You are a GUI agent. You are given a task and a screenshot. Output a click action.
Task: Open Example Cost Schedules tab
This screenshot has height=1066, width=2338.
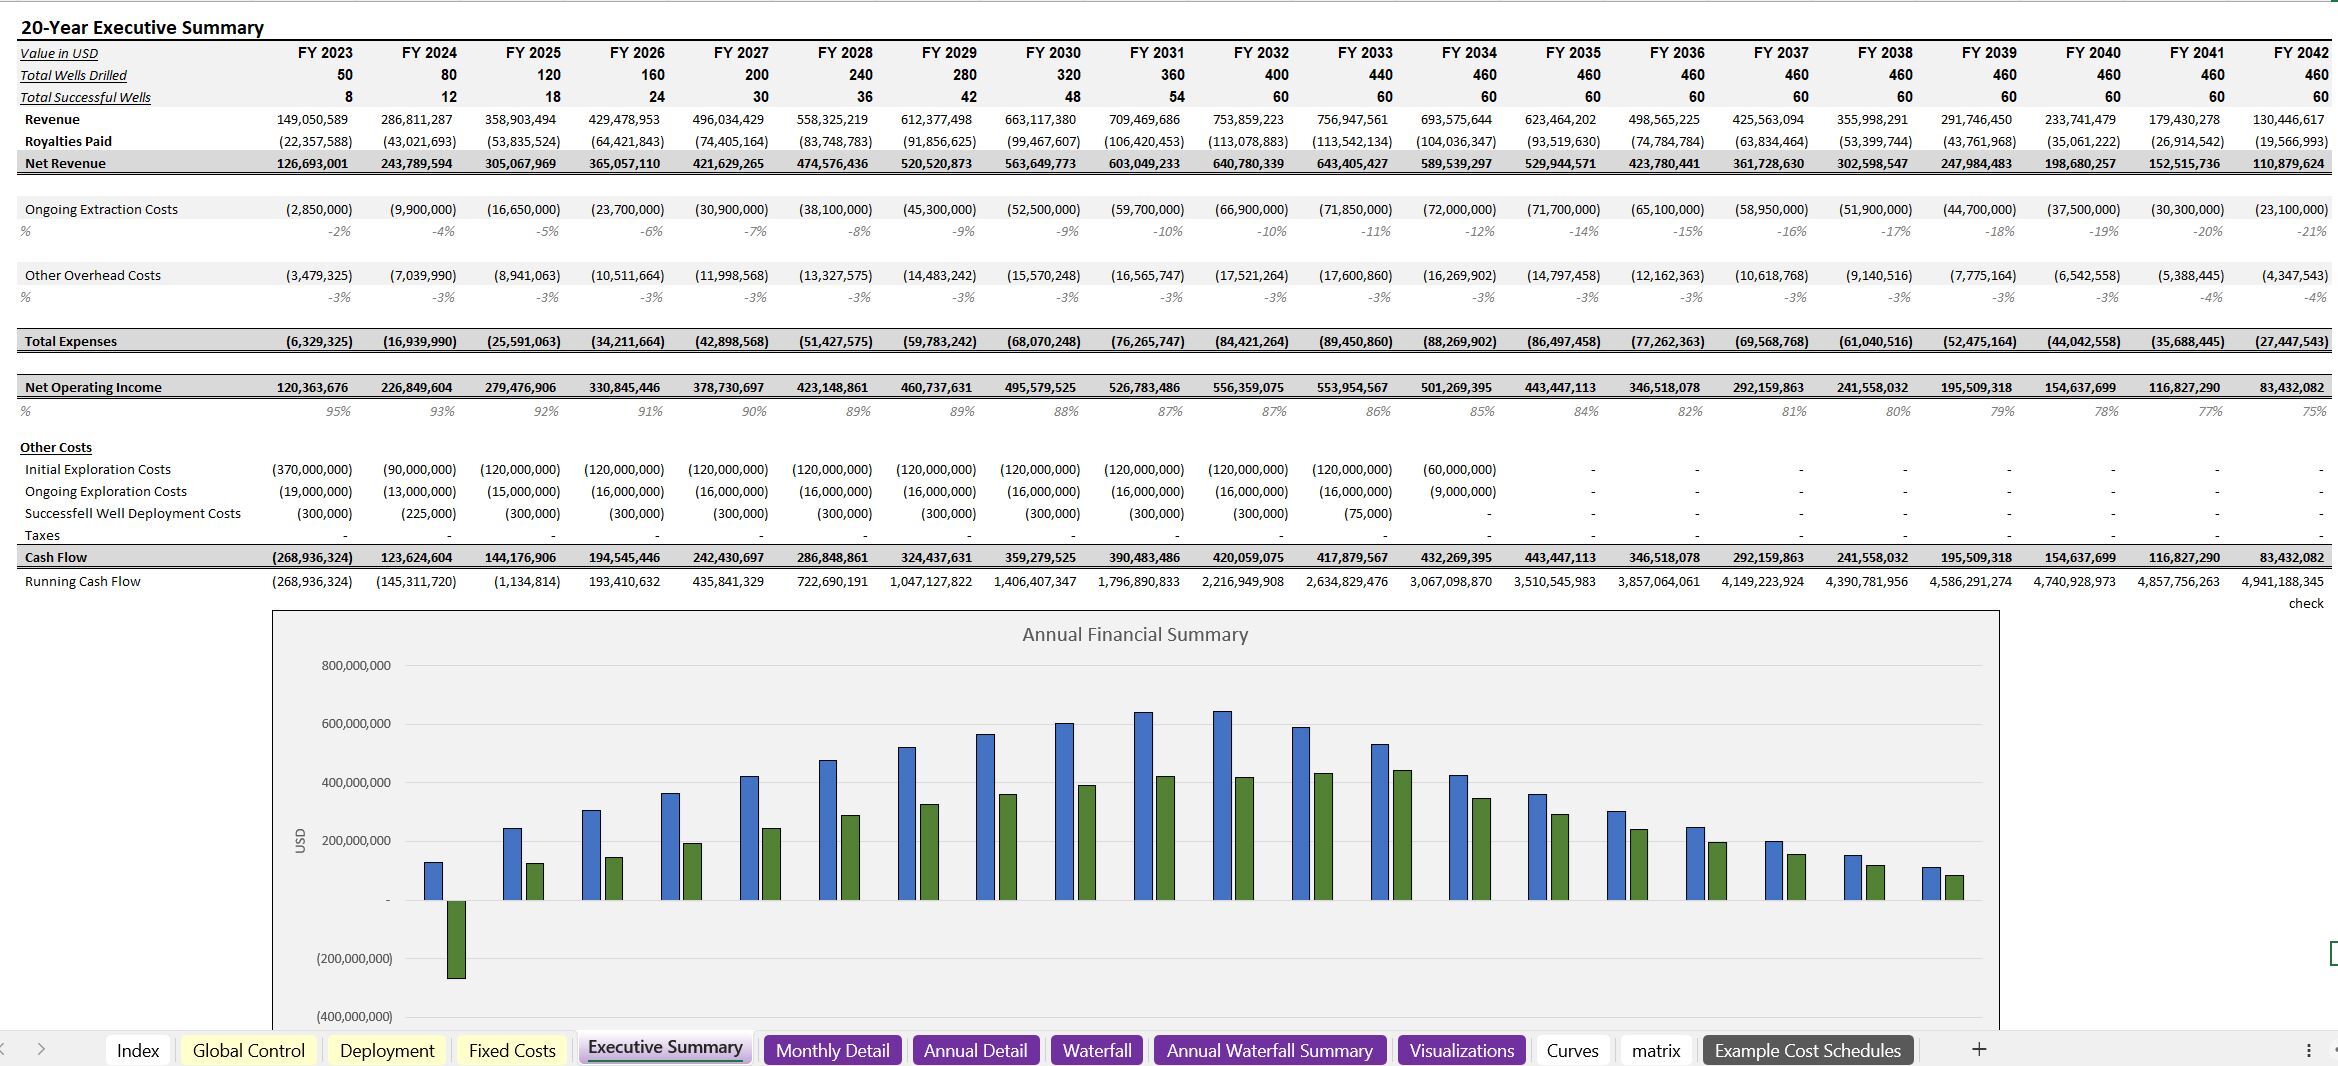click(x=1808, y=1050)
